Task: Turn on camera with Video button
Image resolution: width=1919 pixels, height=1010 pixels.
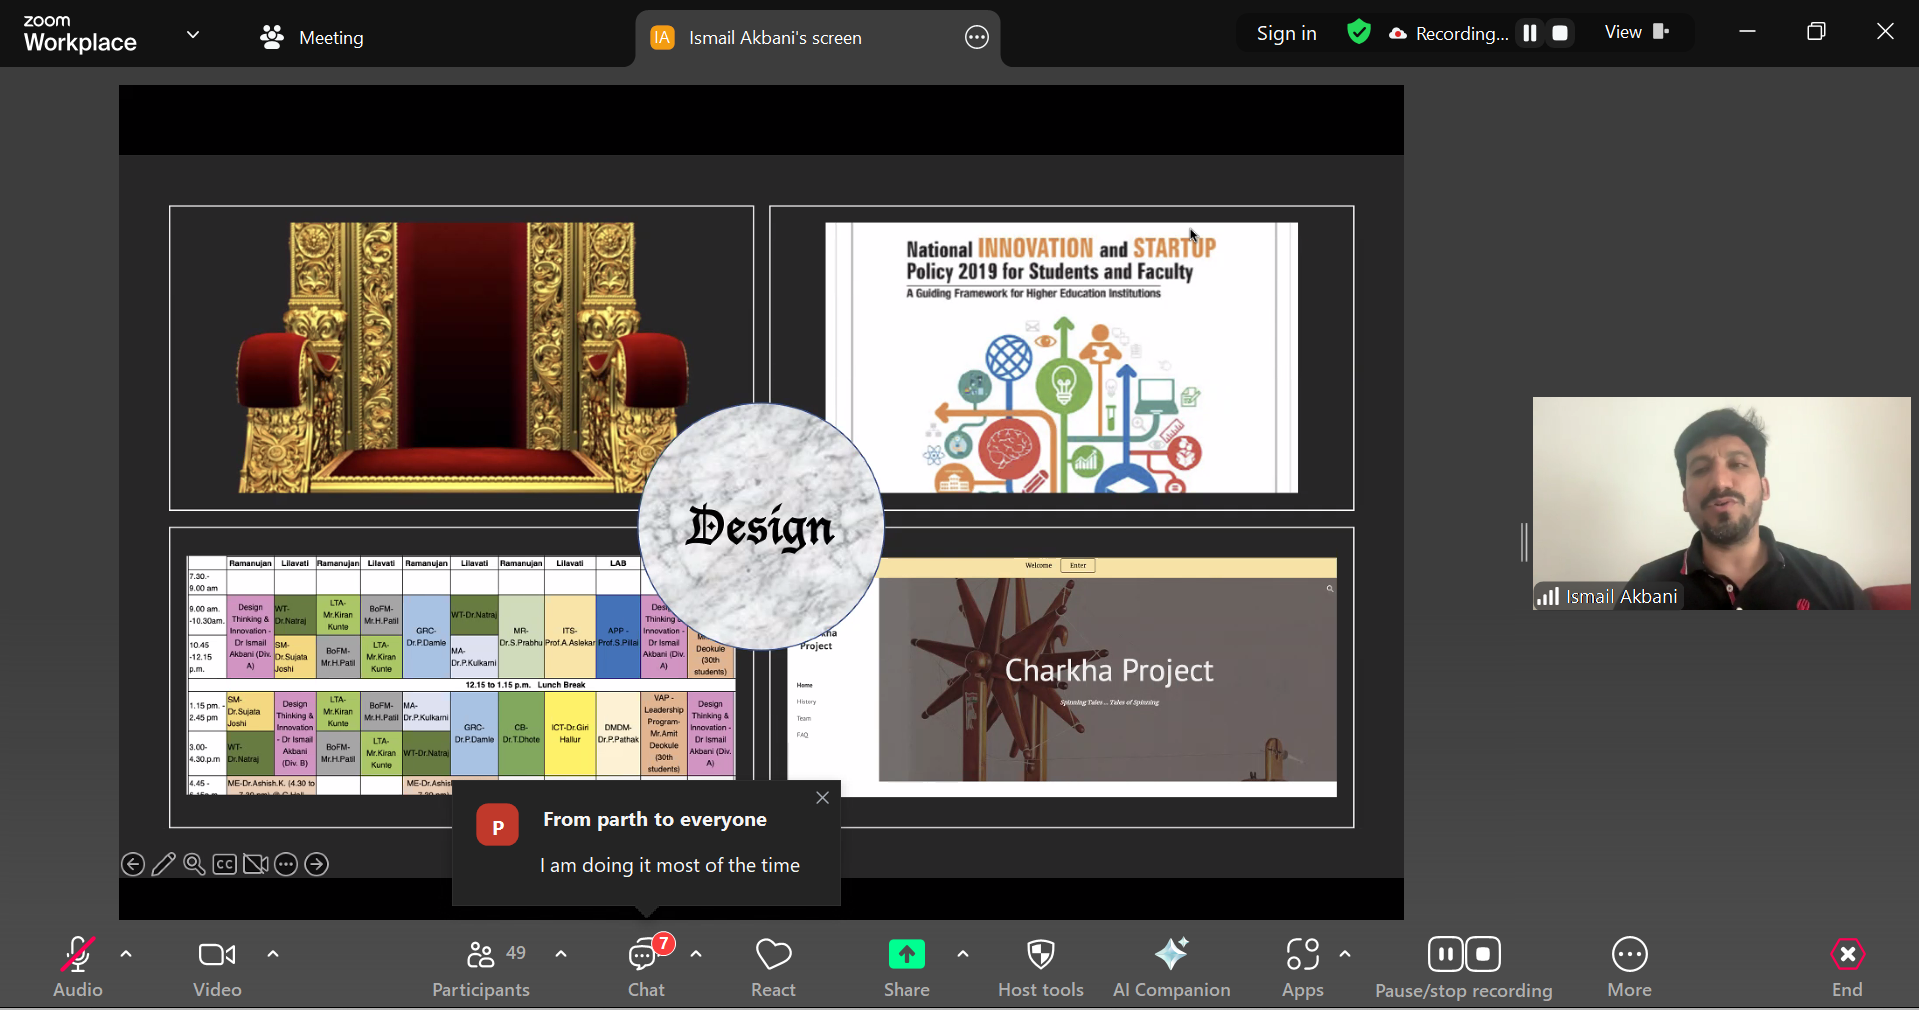Action: pyautogui.click(x=217, y=966)
